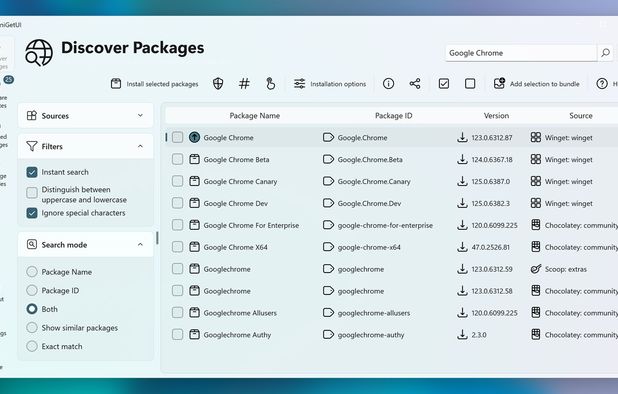Viewport: 618px width, 394px height.
Task: Sort by Package Name column header
Action: point(255,115)
